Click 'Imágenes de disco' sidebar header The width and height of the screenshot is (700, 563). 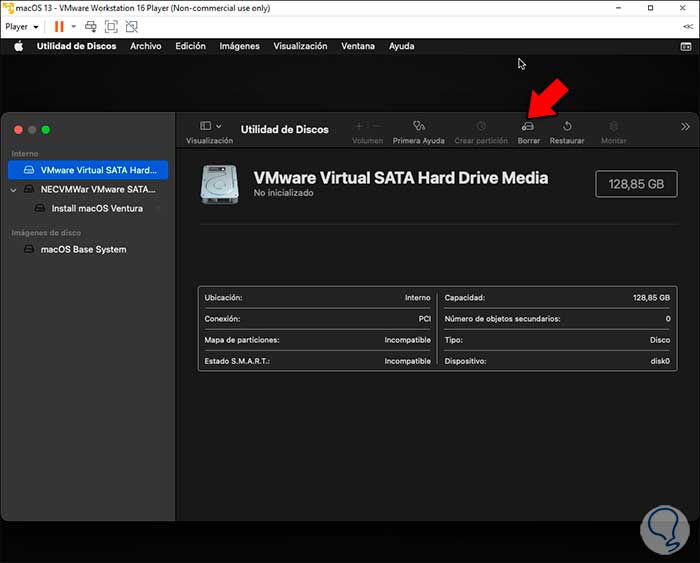(x=46, y=233)
